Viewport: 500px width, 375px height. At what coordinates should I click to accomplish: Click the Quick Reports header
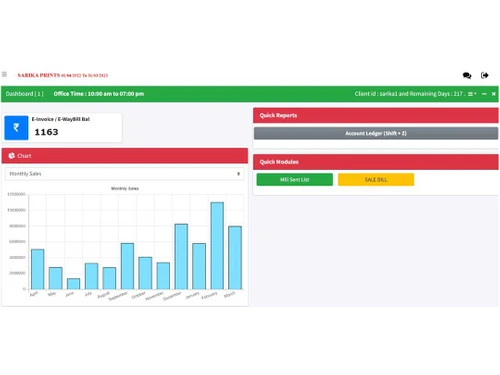coord(376,115)
